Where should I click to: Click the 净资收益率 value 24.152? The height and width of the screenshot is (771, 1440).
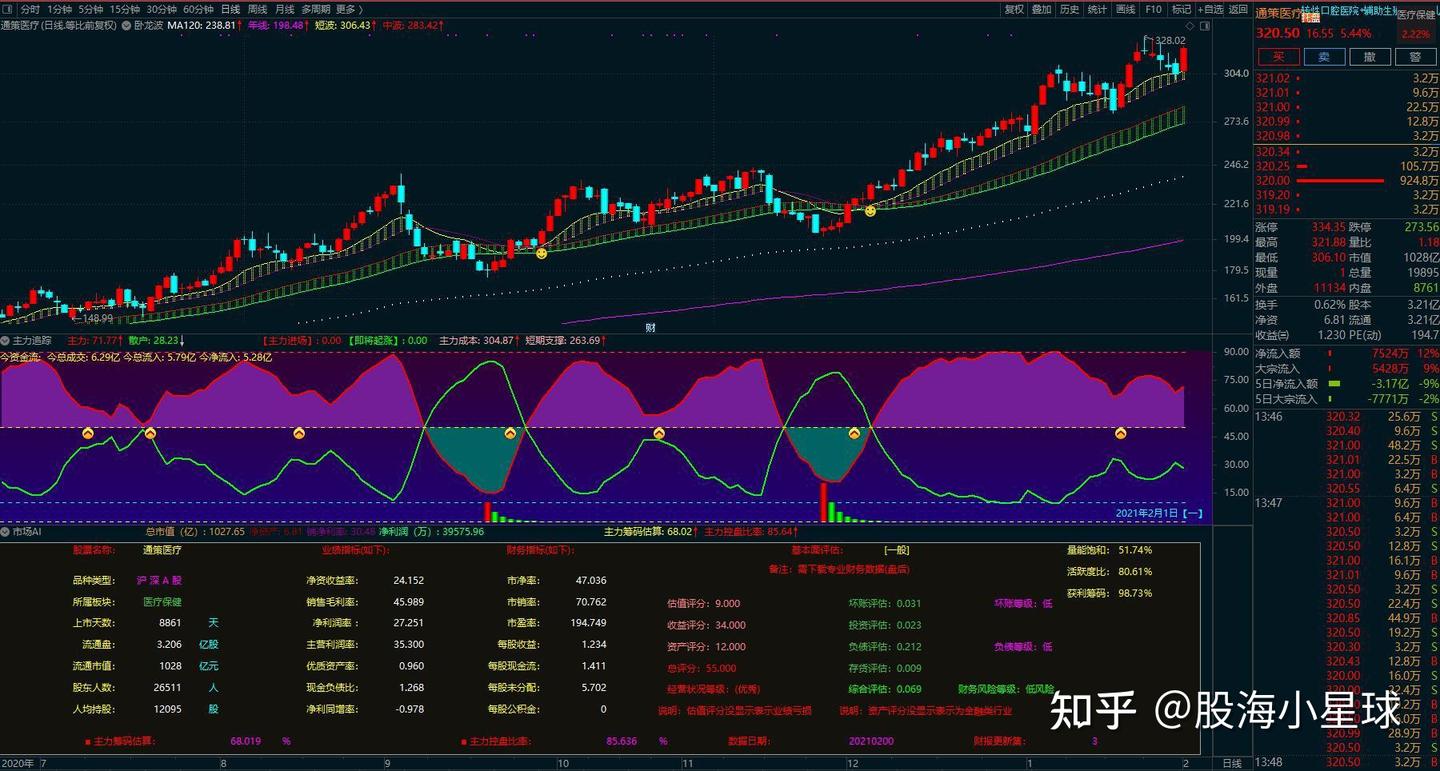pos(408,580)
